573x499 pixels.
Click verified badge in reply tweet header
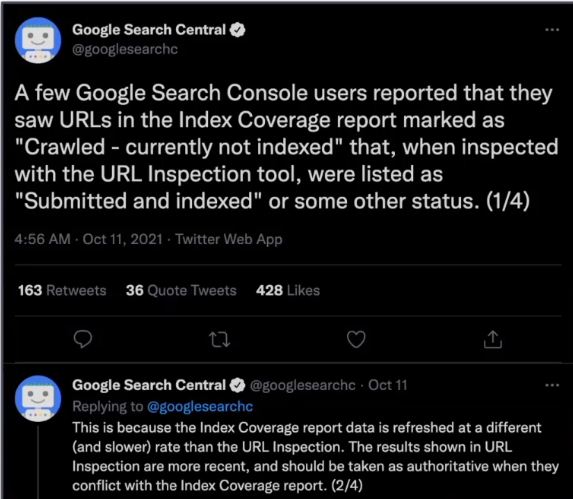pos(238,385)
